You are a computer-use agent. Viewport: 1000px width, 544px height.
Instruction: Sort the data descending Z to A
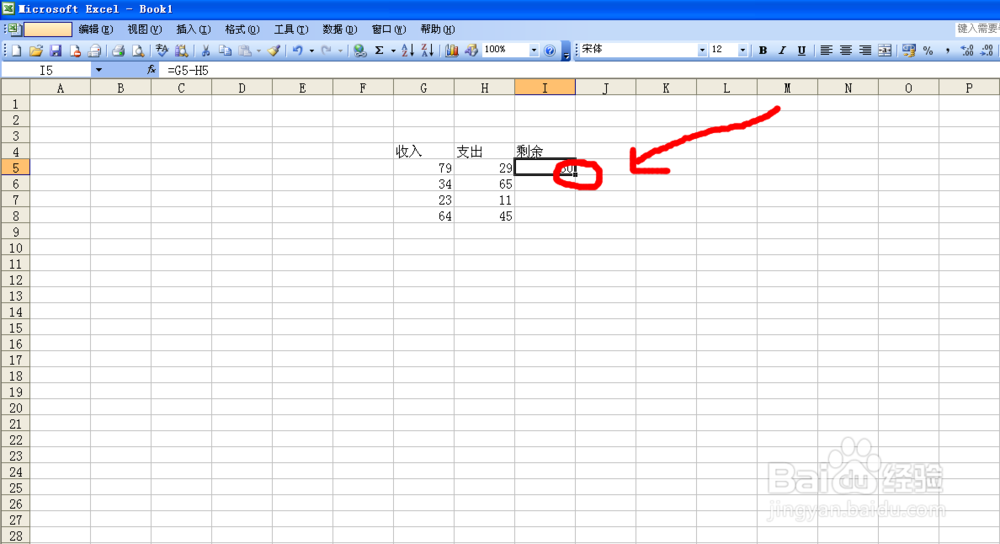(x=428, y=50)
